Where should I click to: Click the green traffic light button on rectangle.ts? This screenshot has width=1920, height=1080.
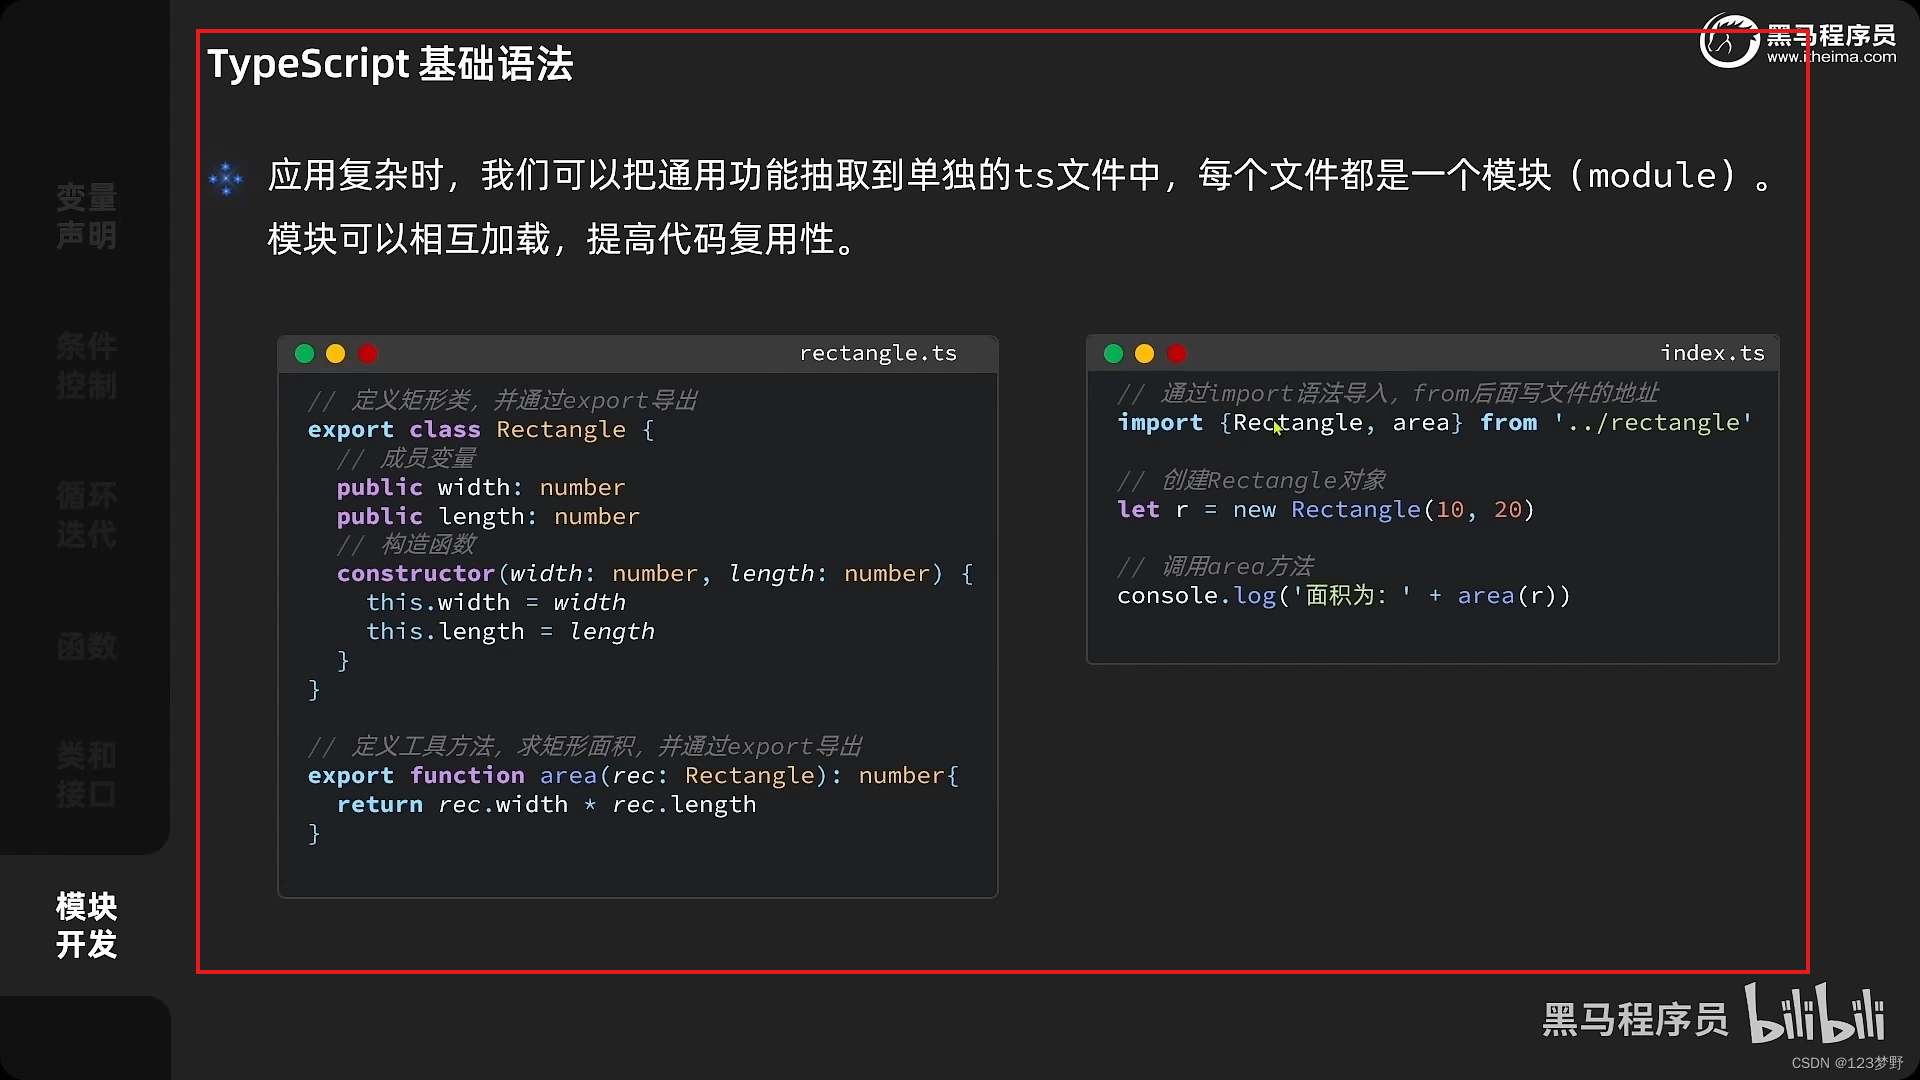pos(303,353)
